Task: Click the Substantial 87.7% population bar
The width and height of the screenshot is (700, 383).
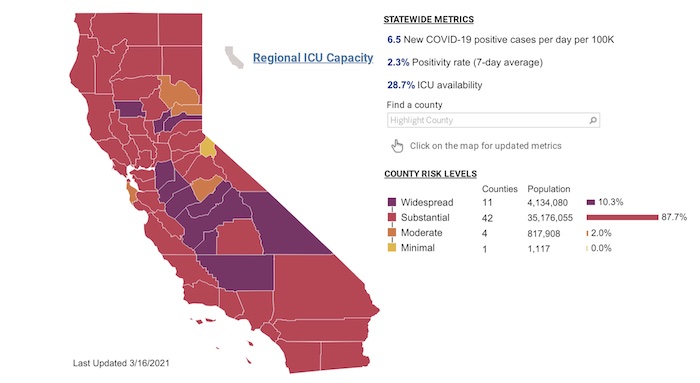Action: pyautogui.click(x=622, y=217)
